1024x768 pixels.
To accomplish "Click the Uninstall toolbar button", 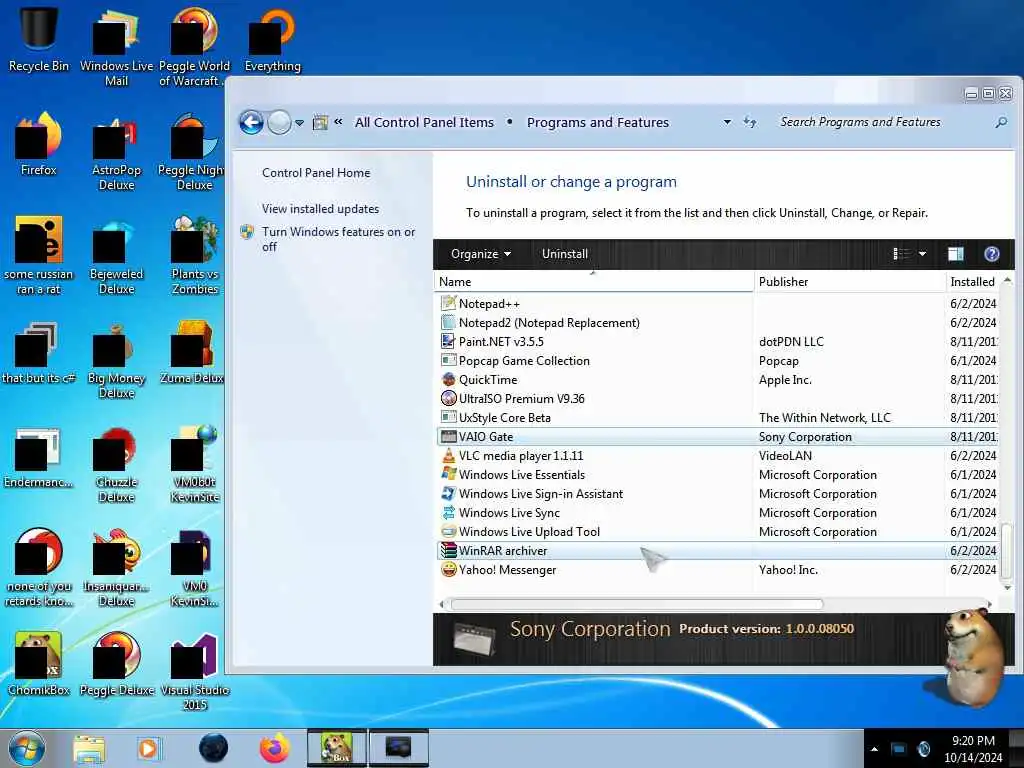I will (564, 254).
